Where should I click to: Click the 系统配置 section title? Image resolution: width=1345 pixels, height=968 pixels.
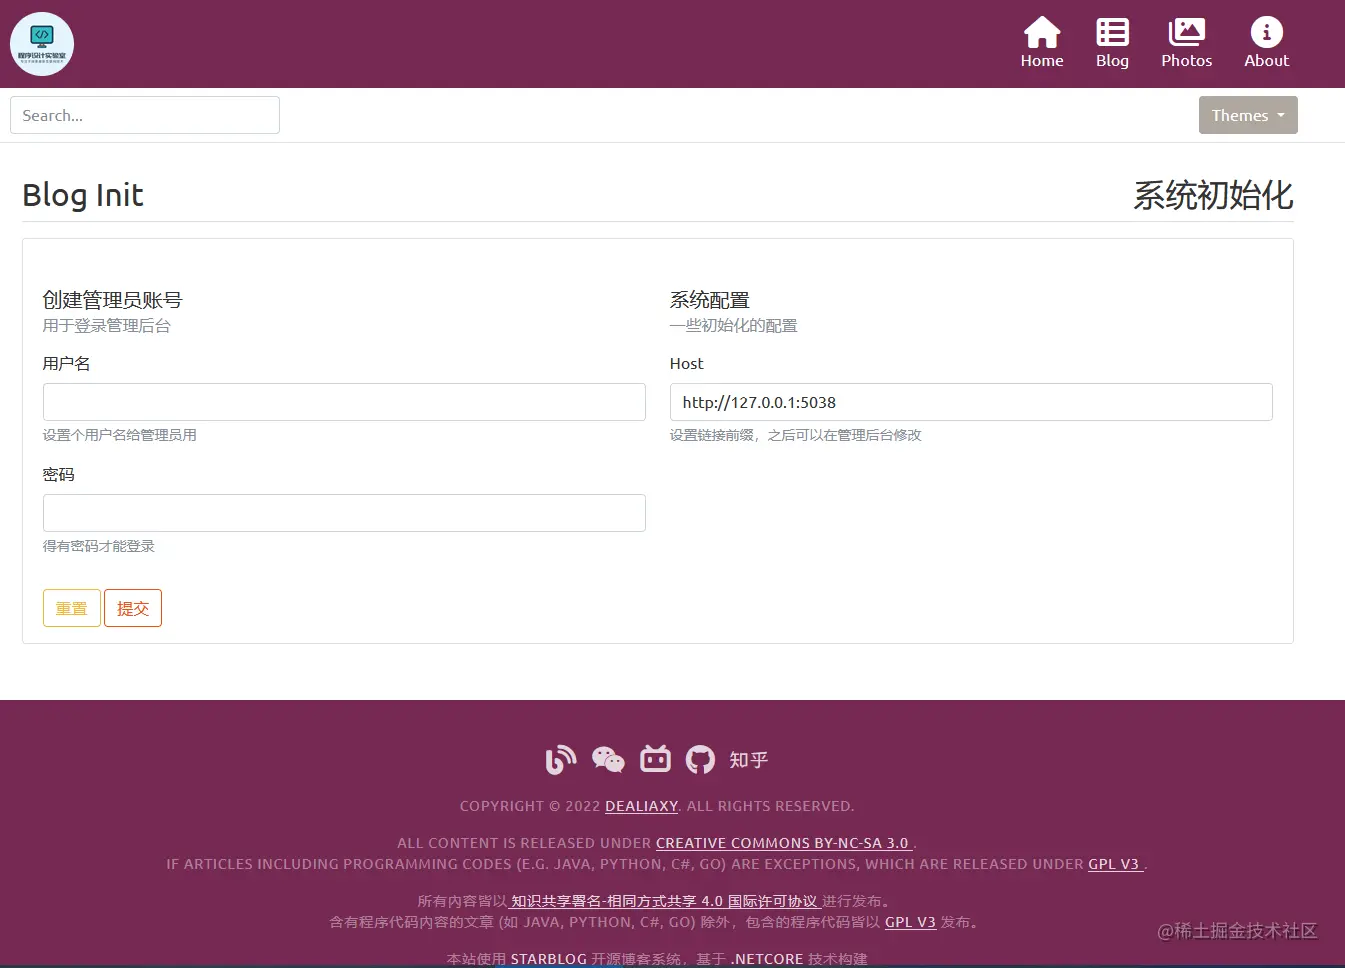point(710,300)
